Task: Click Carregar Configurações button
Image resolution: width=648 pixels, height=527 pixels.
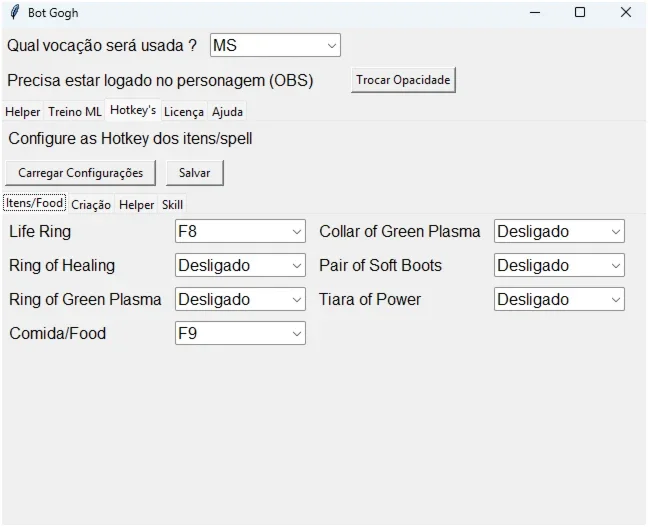Action: [x=81, y=173]
